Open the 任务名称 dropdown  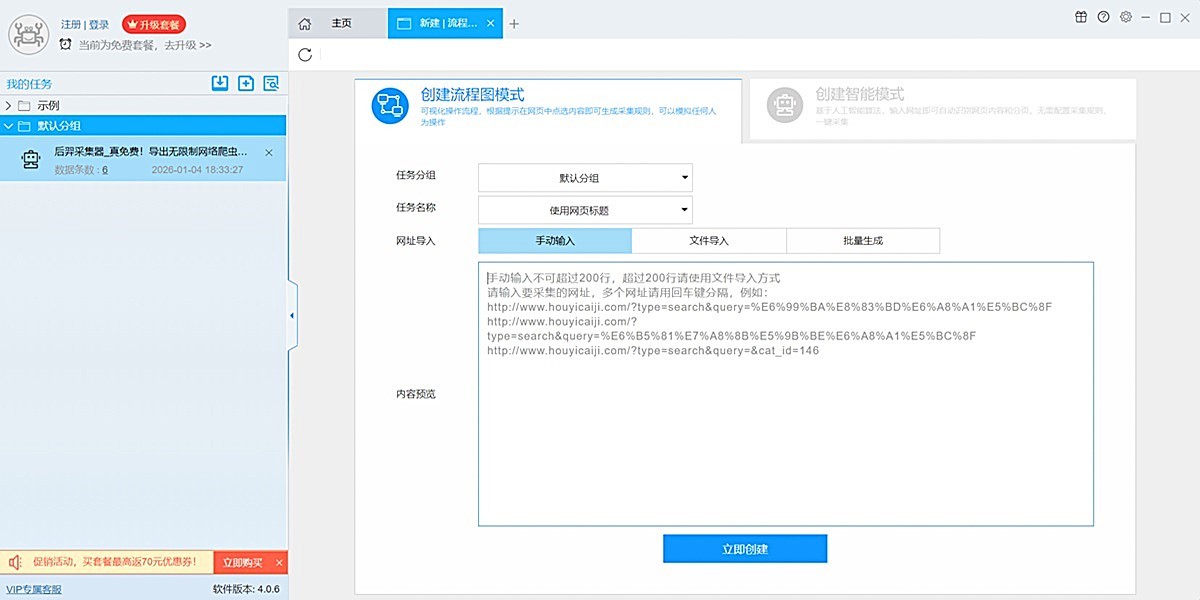[x=585, y=210]
